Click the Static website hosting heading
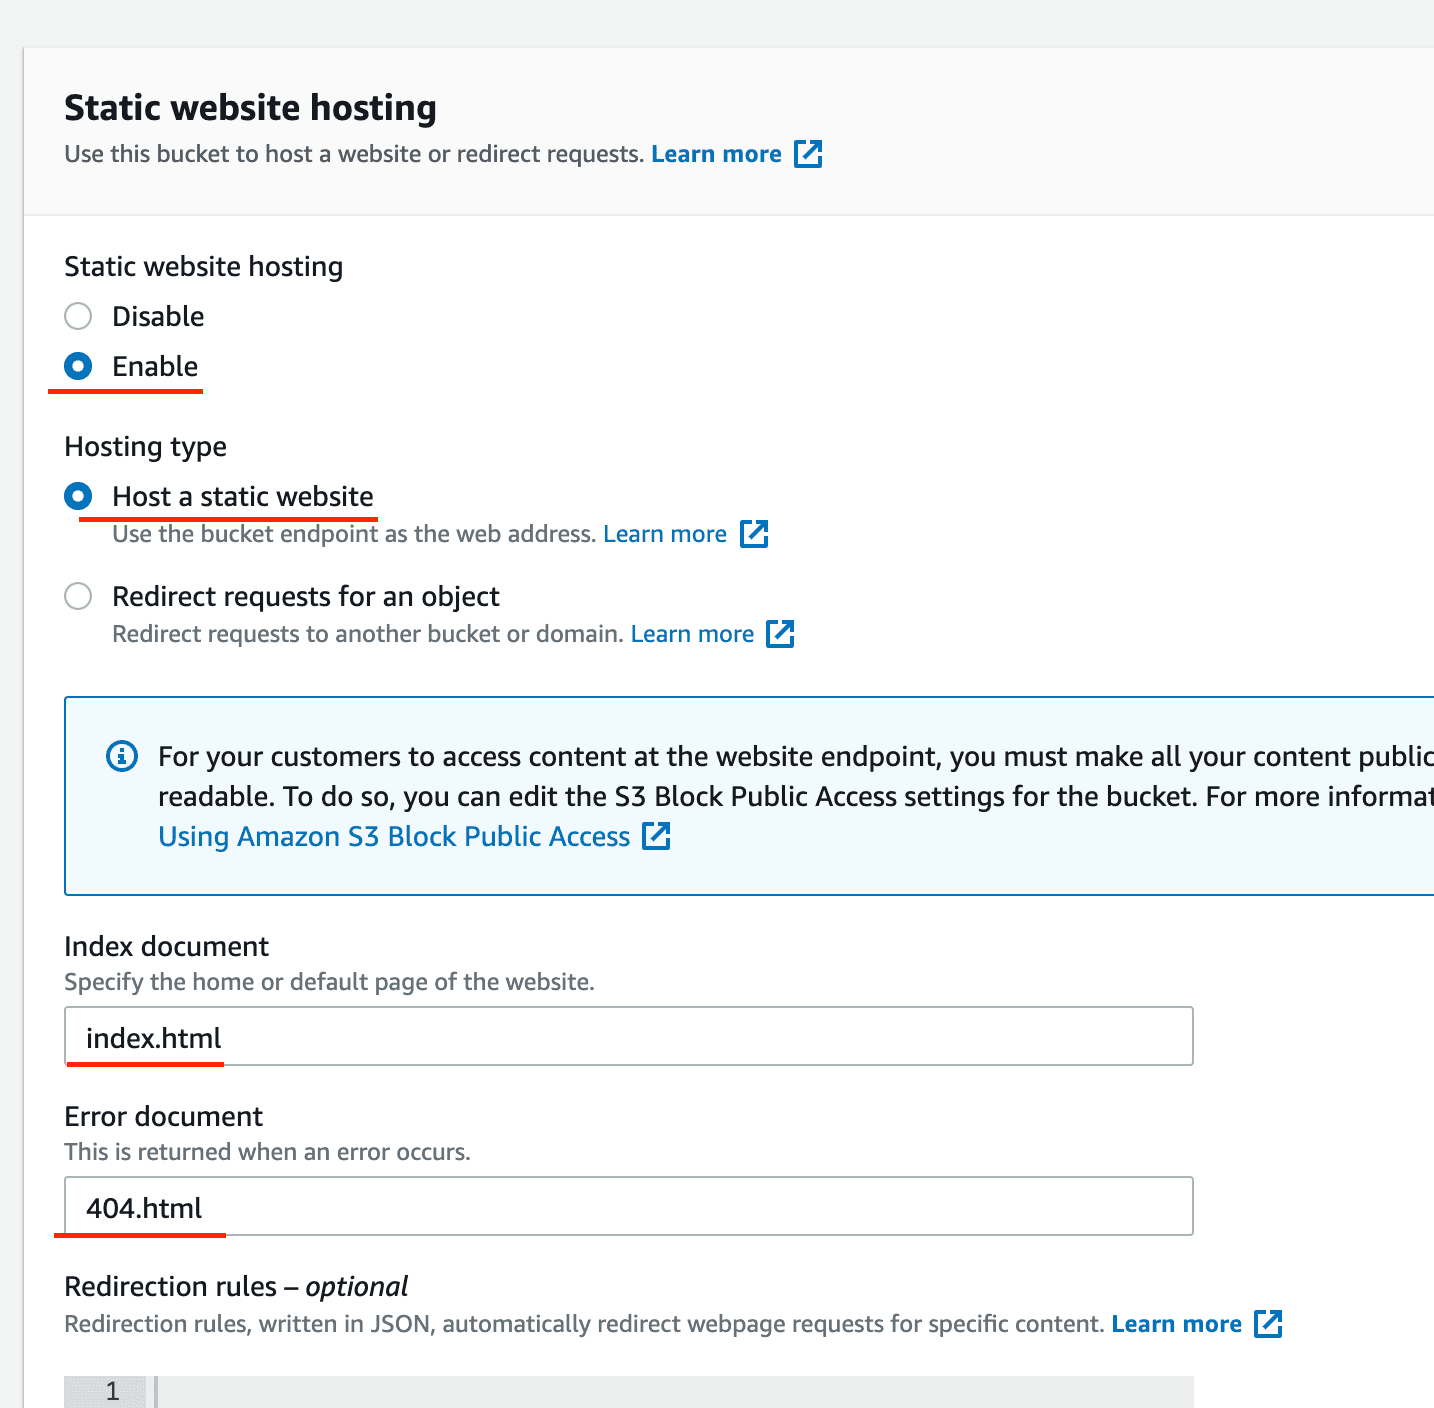 tap(250, 107)
